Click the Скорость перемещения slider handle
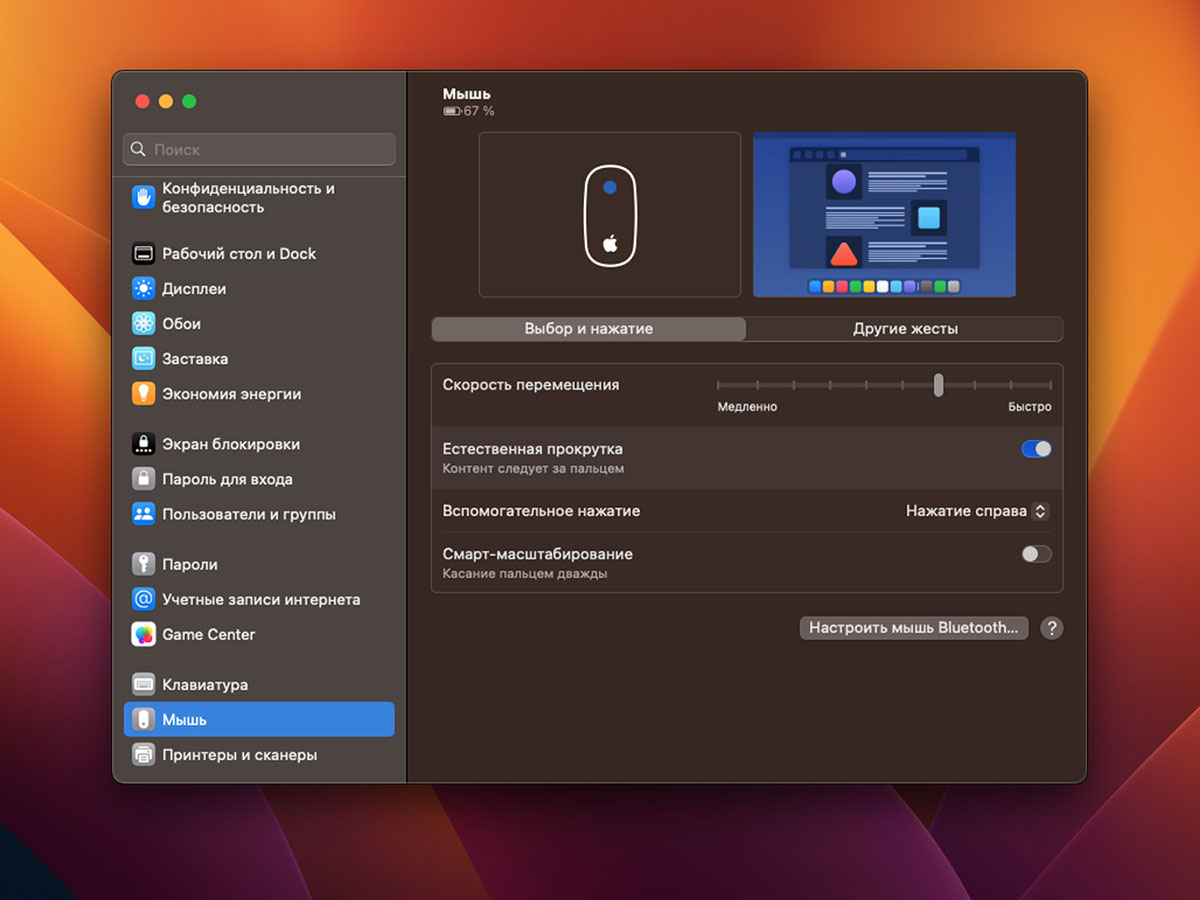1200x900 pixels. [938, 385]
